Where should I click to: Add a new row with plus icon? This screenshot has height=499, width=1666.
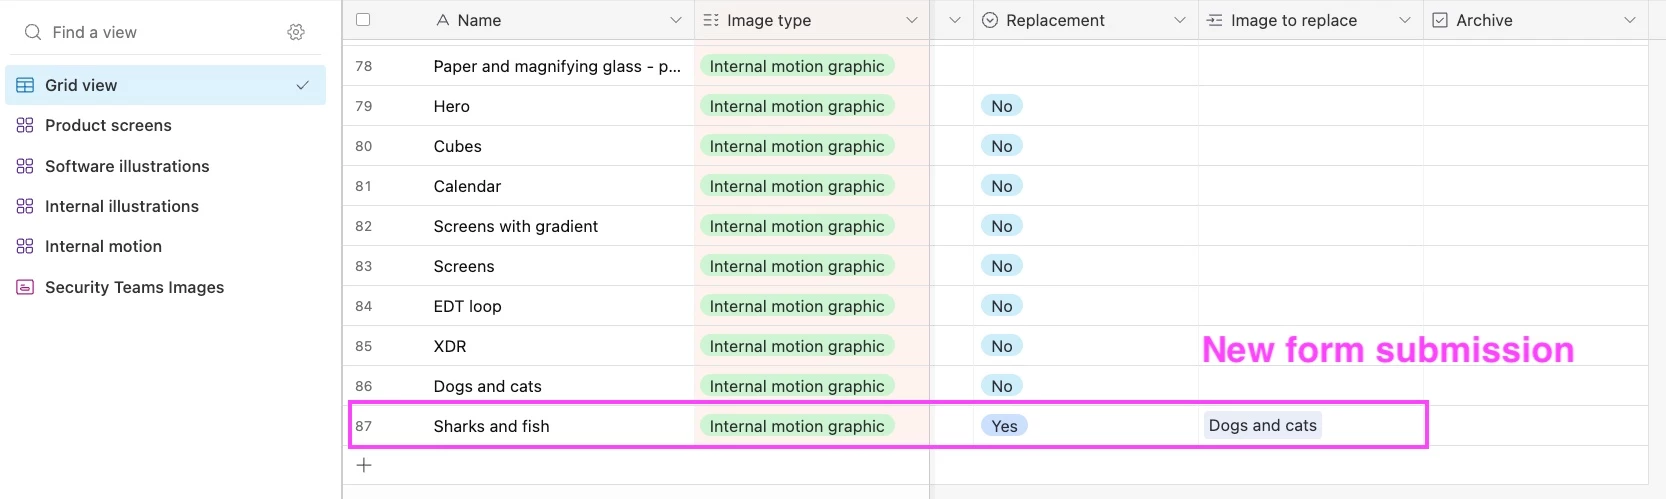364,465
